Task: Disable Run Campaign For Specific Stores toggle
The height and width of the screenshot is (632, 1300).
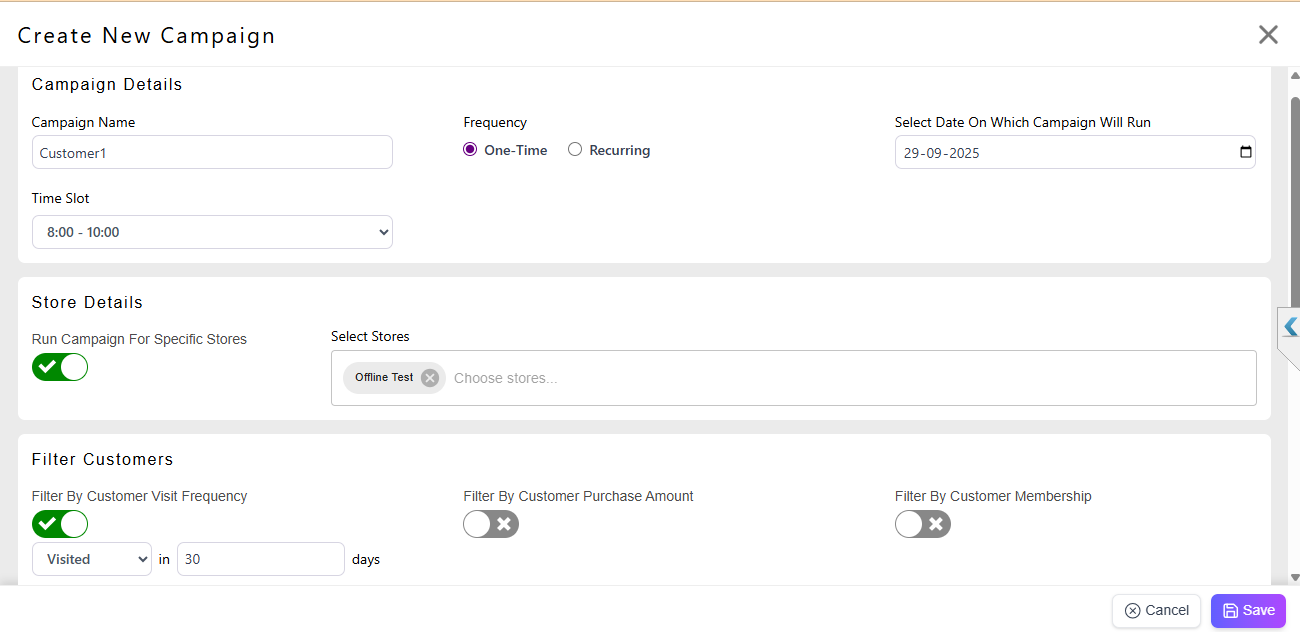Action: coord(60,367)
